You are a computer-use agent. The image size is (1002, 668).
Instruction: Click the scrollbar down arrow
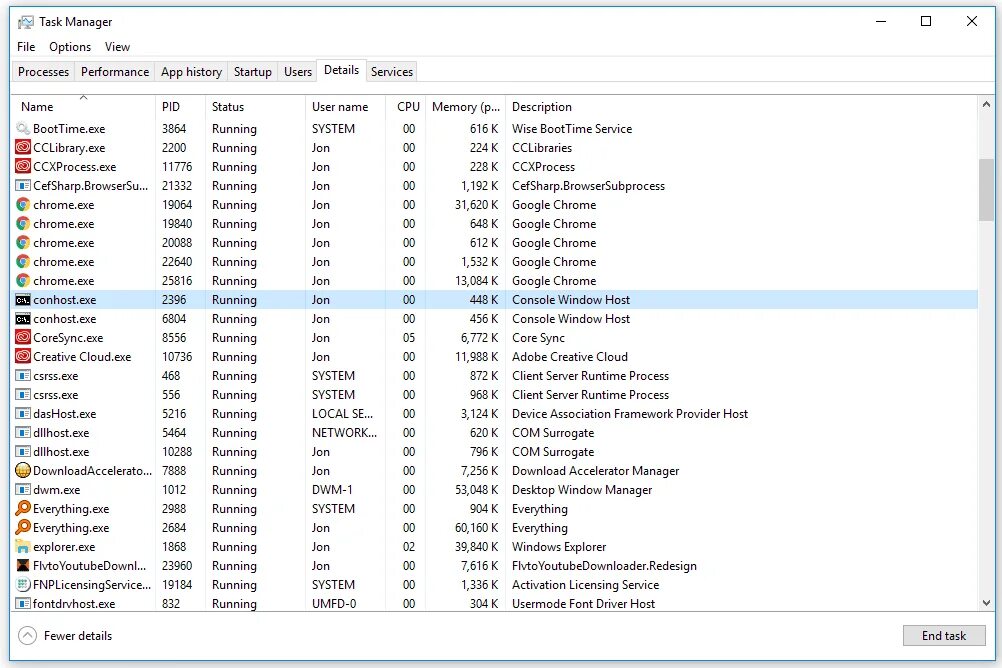986,603
